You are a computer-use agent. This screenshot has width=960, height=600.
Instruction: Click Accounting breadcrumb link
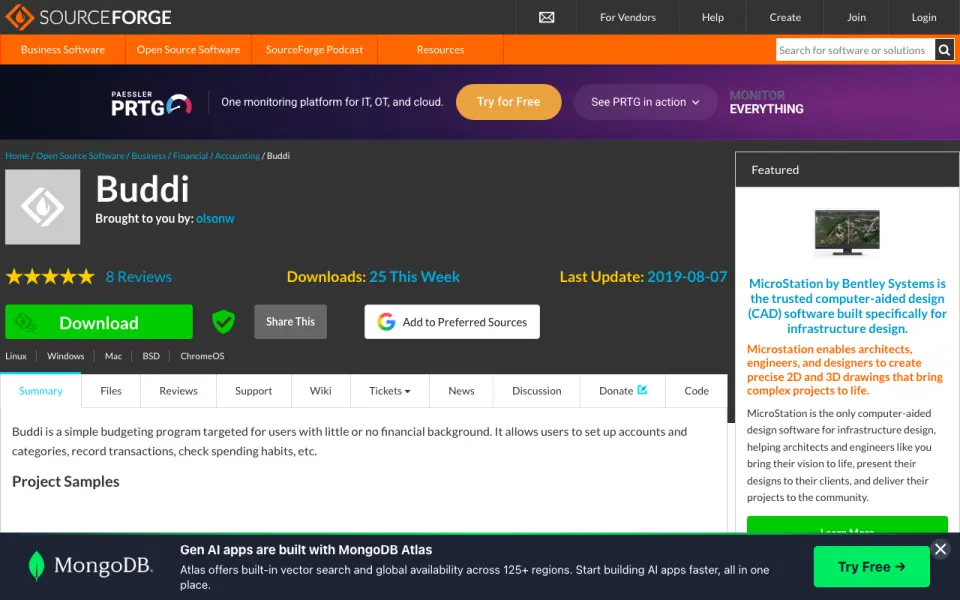coord(238,156)
